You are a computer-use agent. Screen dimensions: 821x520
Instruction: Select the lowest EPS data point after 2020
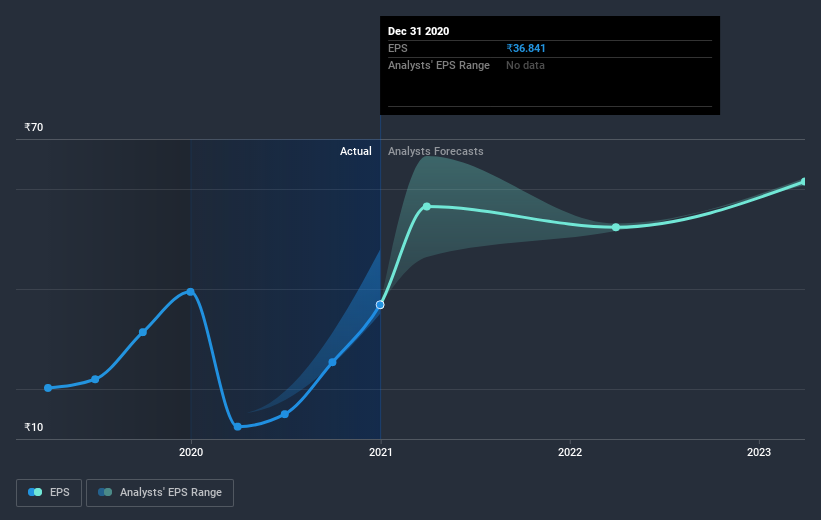coord(238,427)
